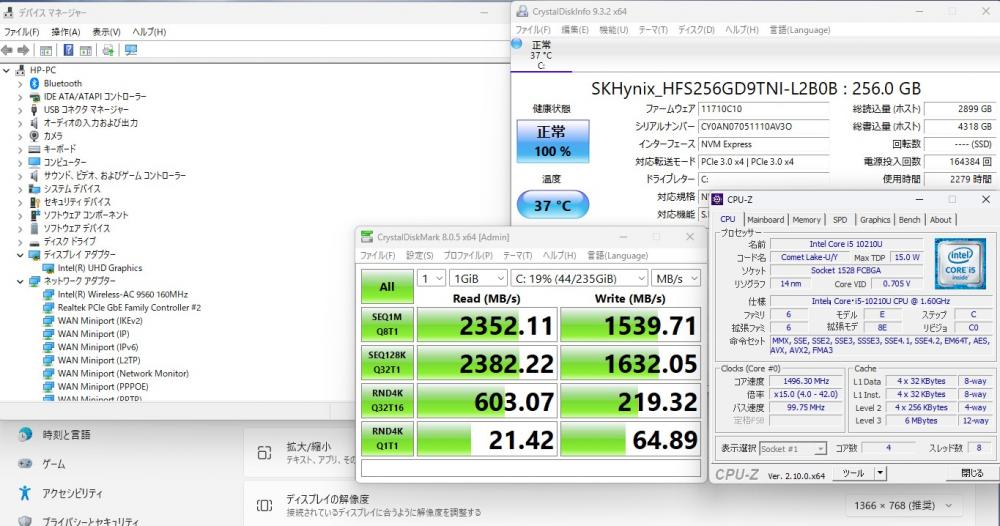Collapse the Network adapters (ネットワーク アダプター) category

click(x=20, y=281)
